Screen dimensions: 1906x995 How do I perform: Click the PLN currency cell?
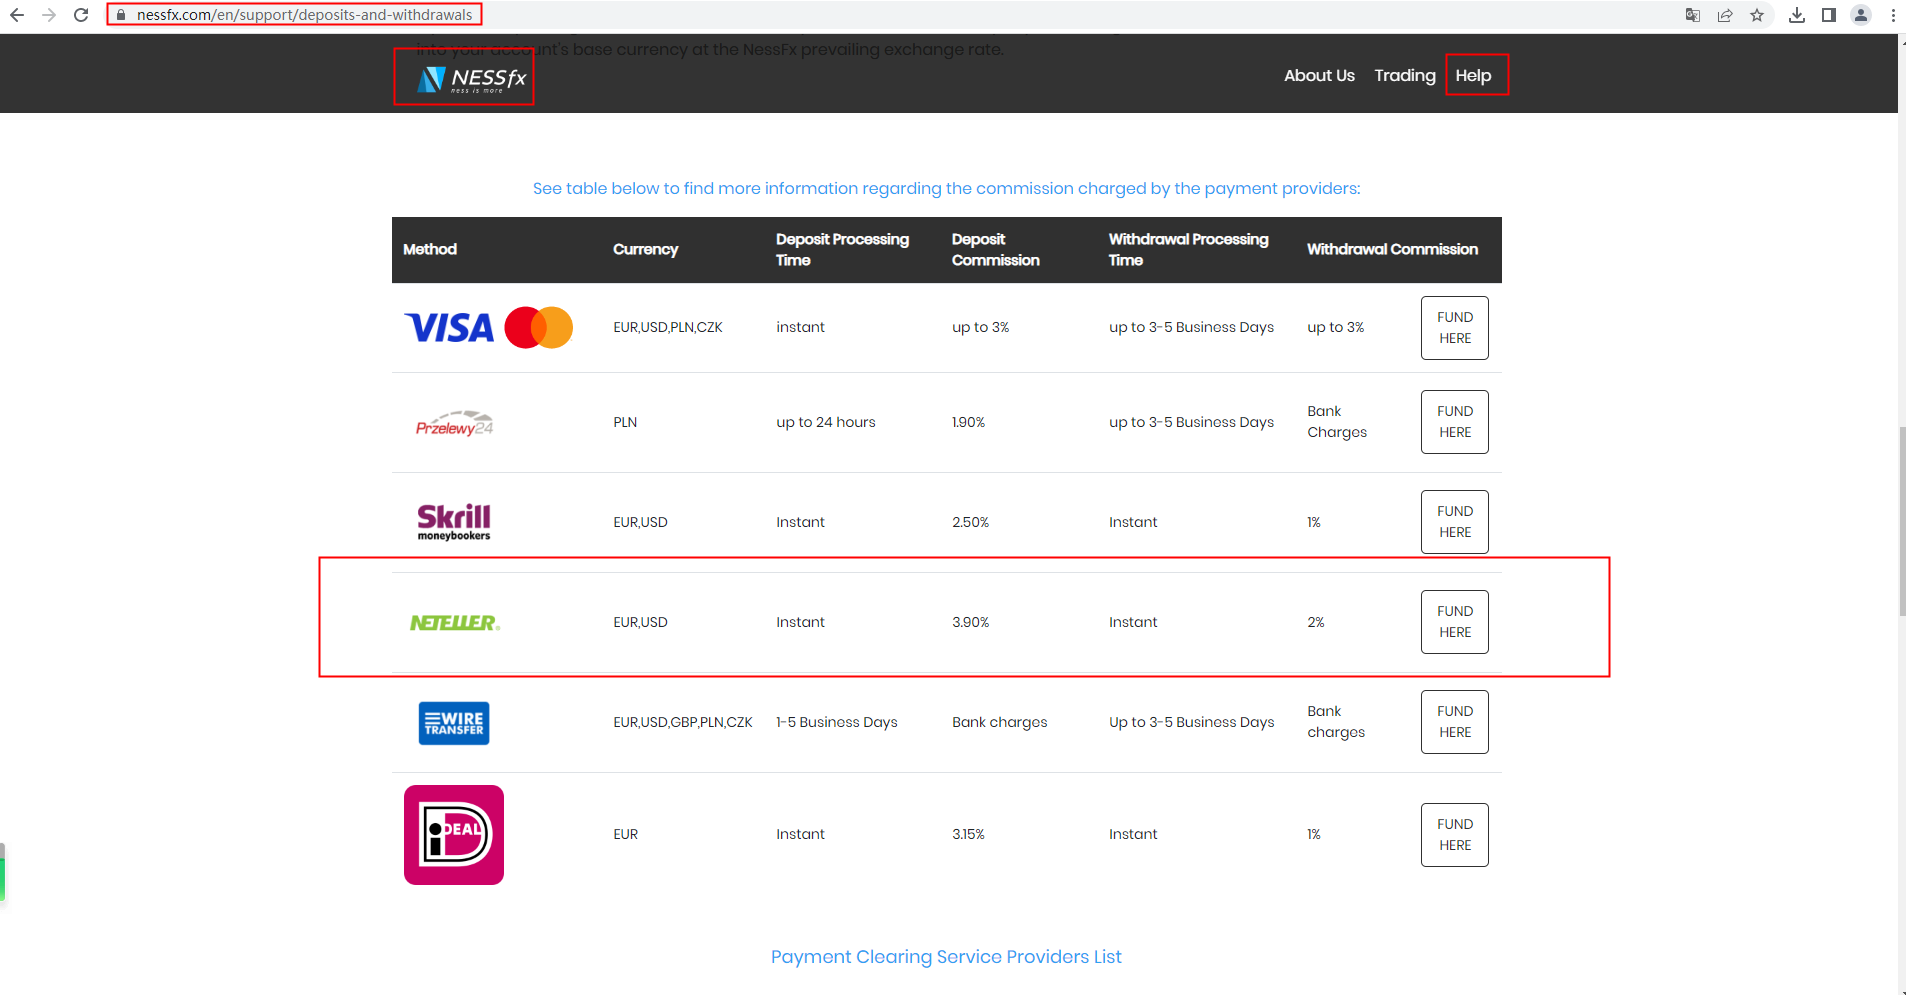click(x=625, y=422)
